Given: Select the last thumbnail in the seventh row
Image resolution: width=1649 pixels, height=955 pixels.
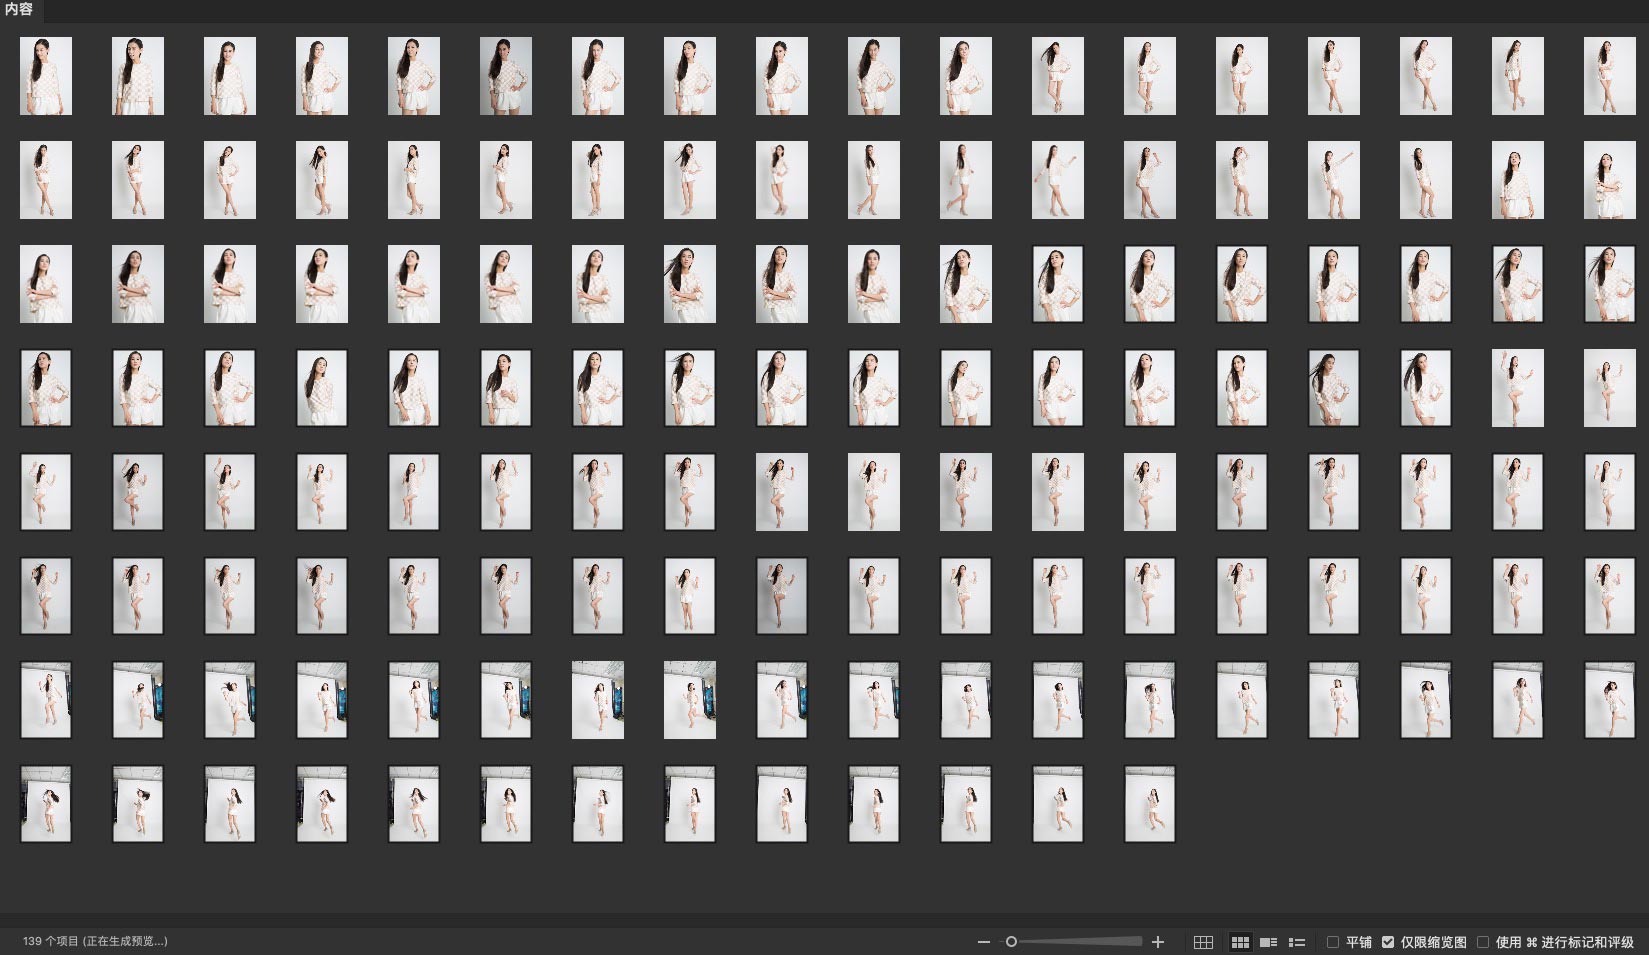Looking at the screenshot, I should (x=1609, y=700).
